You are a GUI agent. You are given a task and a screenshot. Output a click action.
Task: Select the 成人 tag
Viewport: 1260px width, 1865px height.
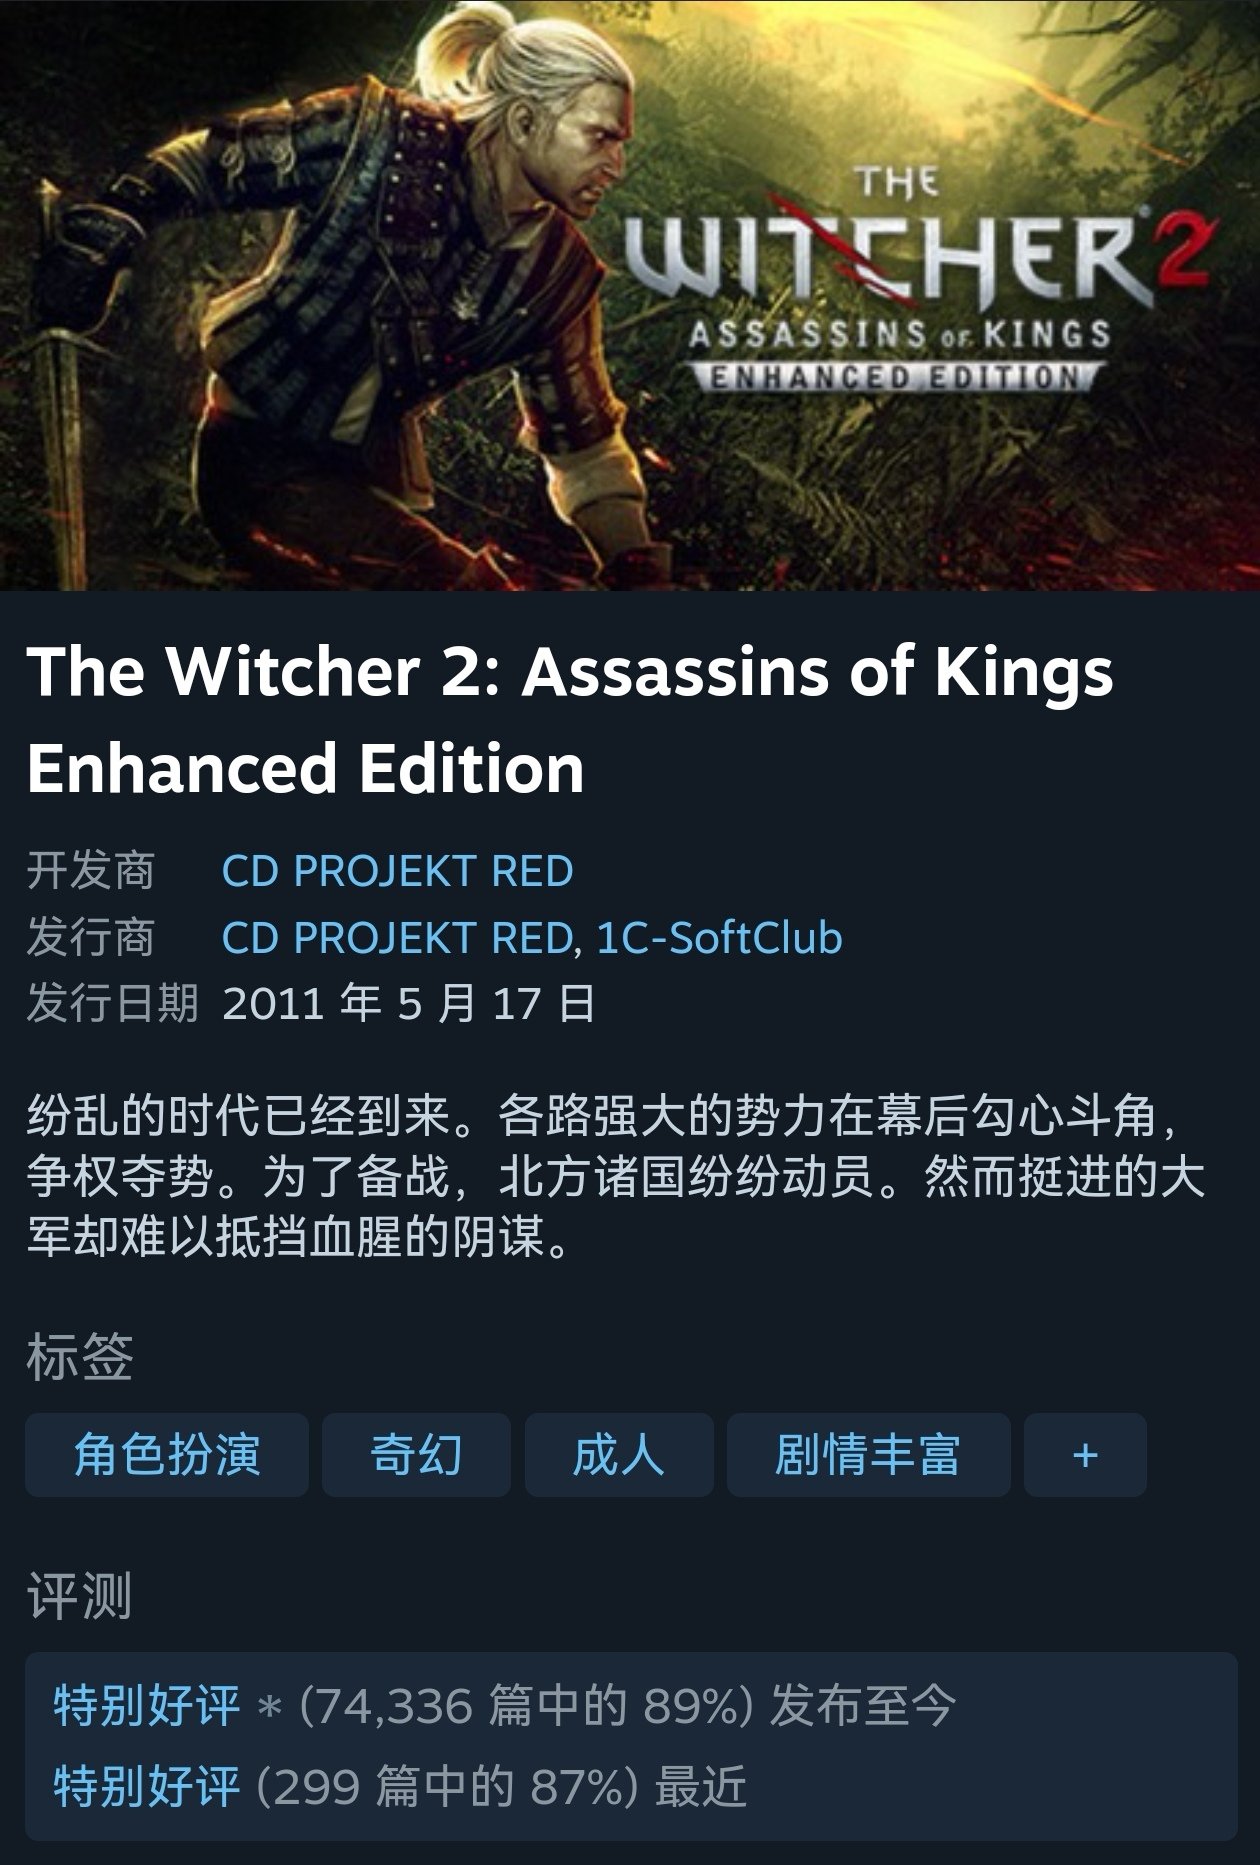[619, 1454]
